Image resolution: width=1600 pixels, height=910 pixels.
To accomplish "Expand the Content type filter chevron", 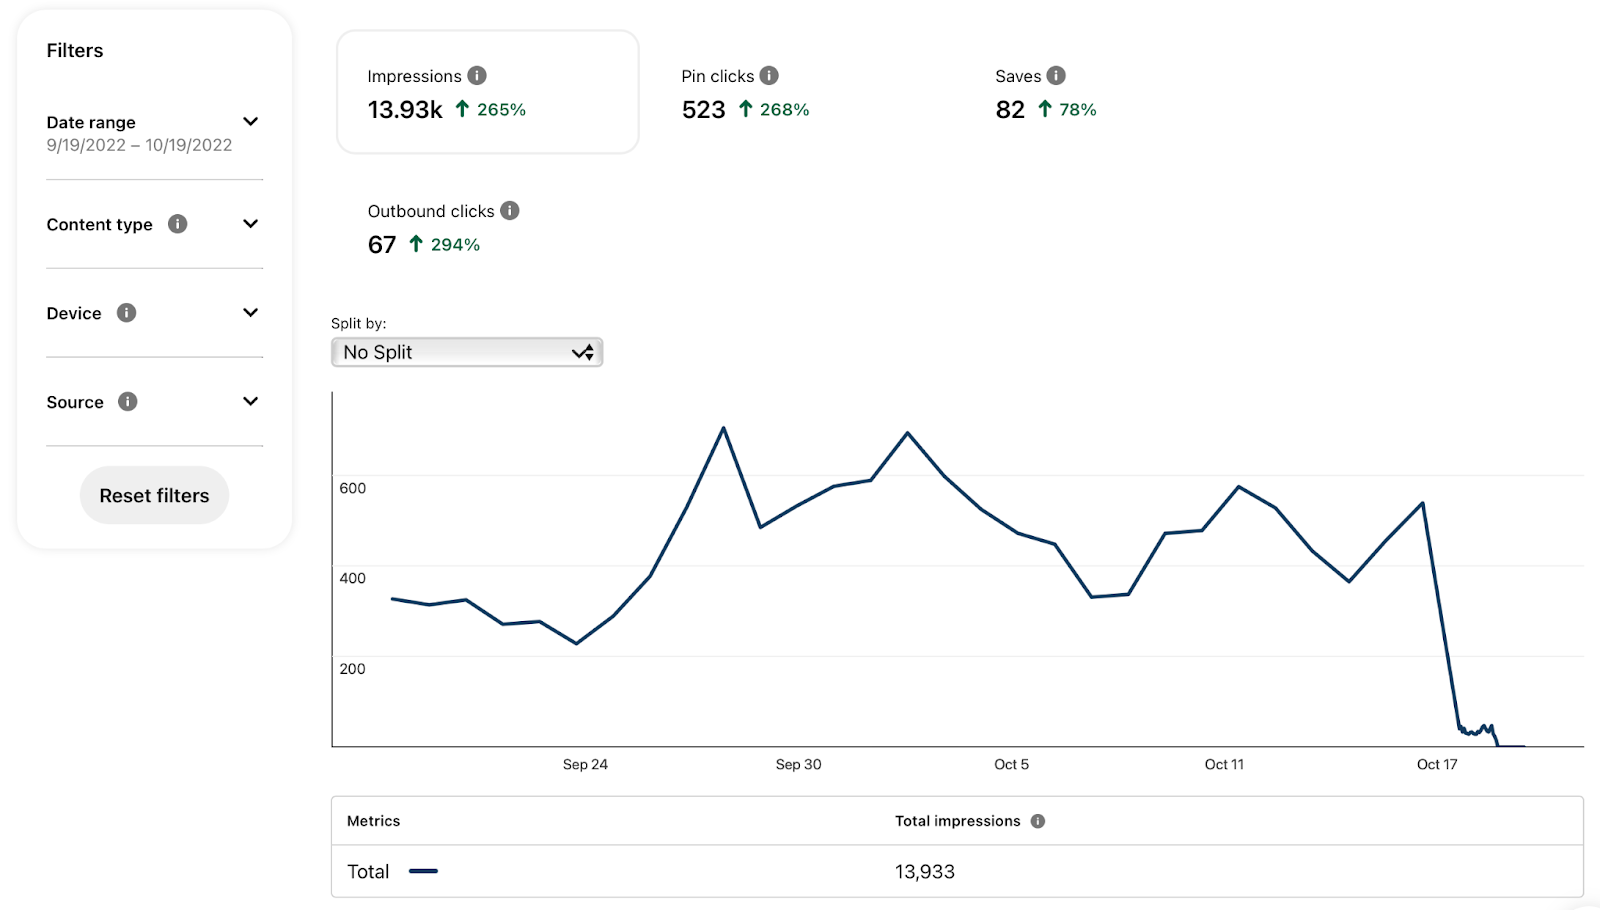I will 250,224.
